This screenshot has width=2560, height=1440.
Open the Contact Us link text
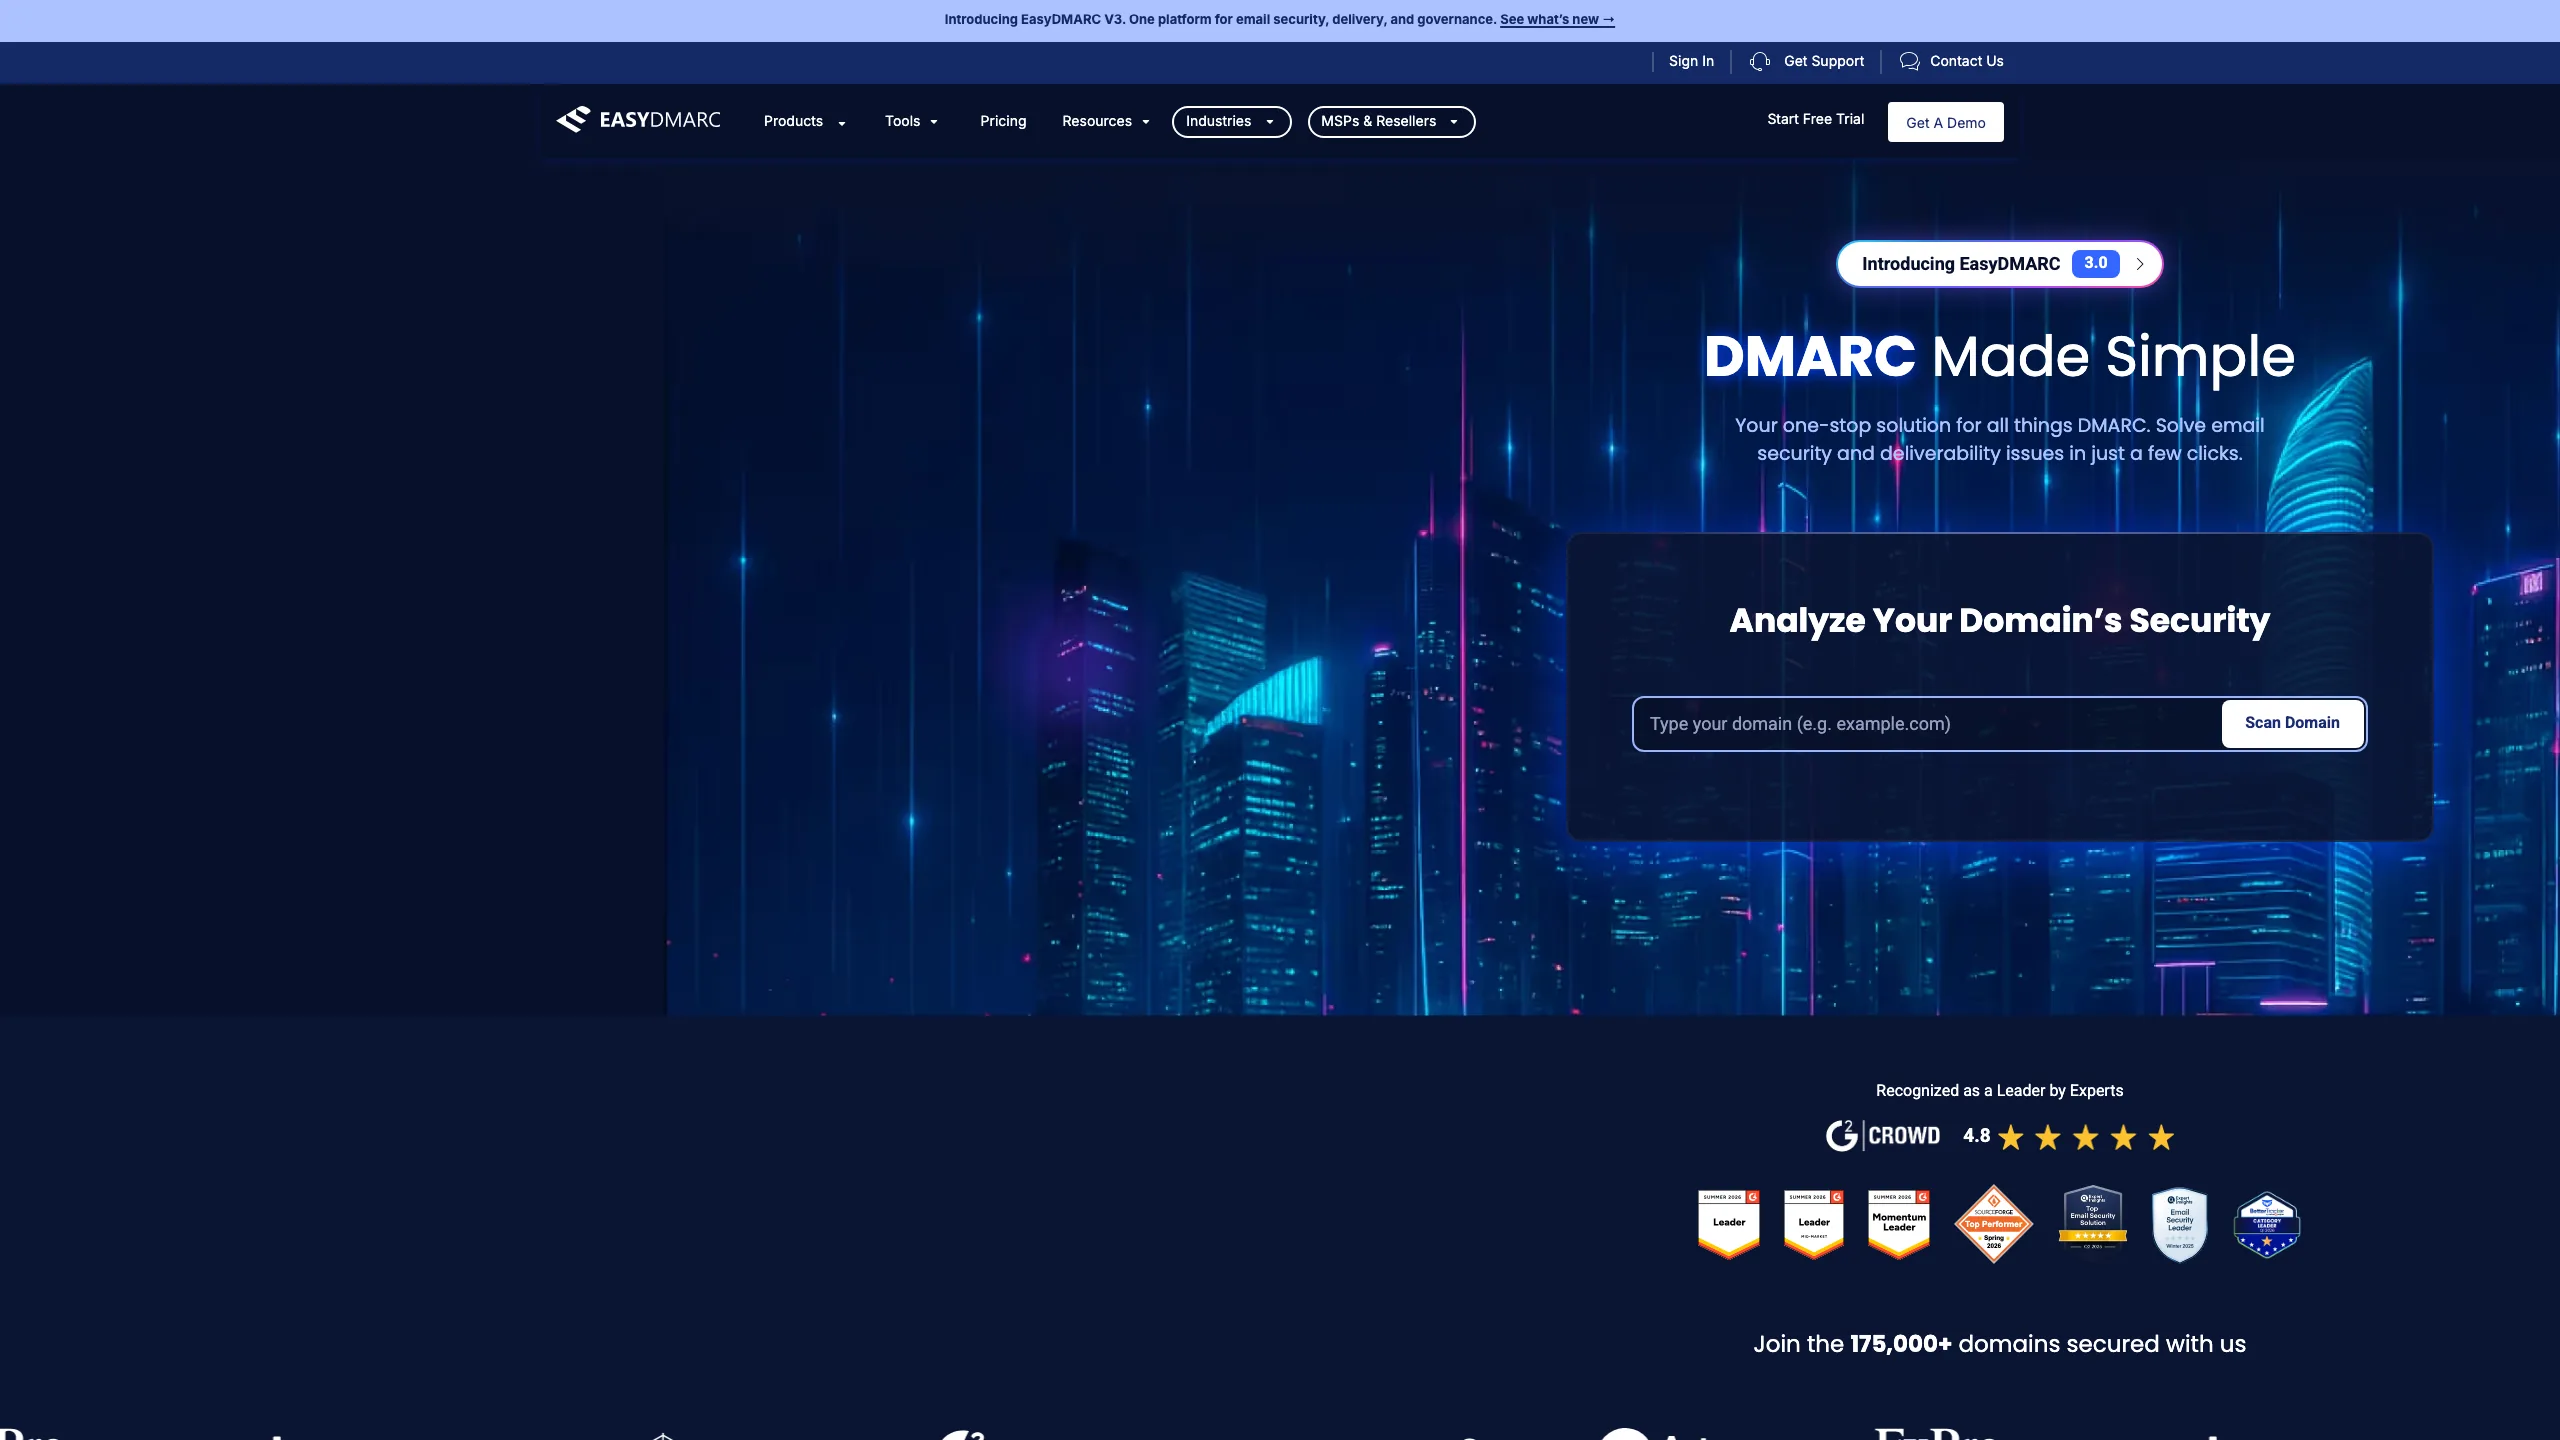[1966, 61]
